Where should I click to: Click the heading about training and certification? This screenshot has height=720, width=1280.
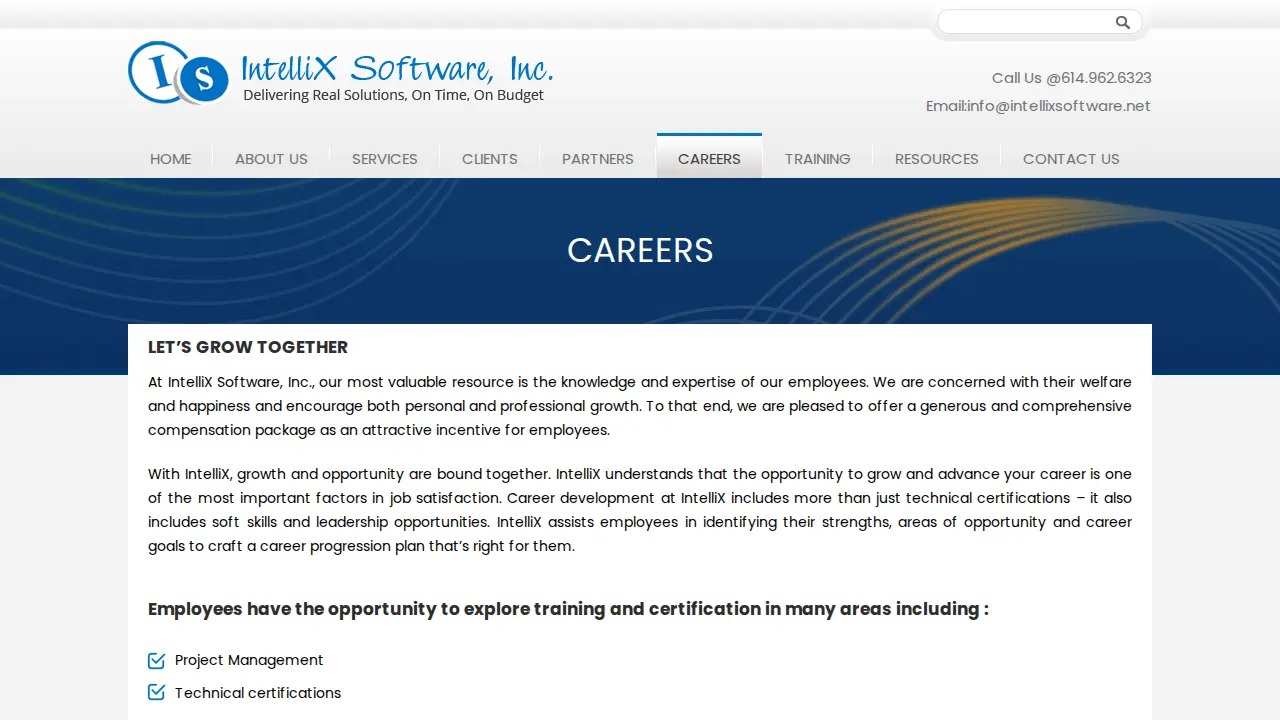click(x=568, y=609)
